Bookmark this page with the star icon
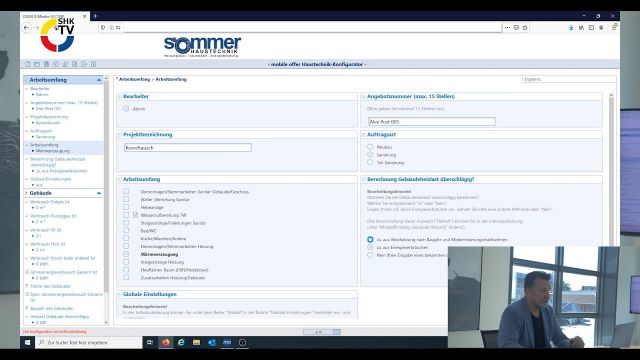 point(525,28)
